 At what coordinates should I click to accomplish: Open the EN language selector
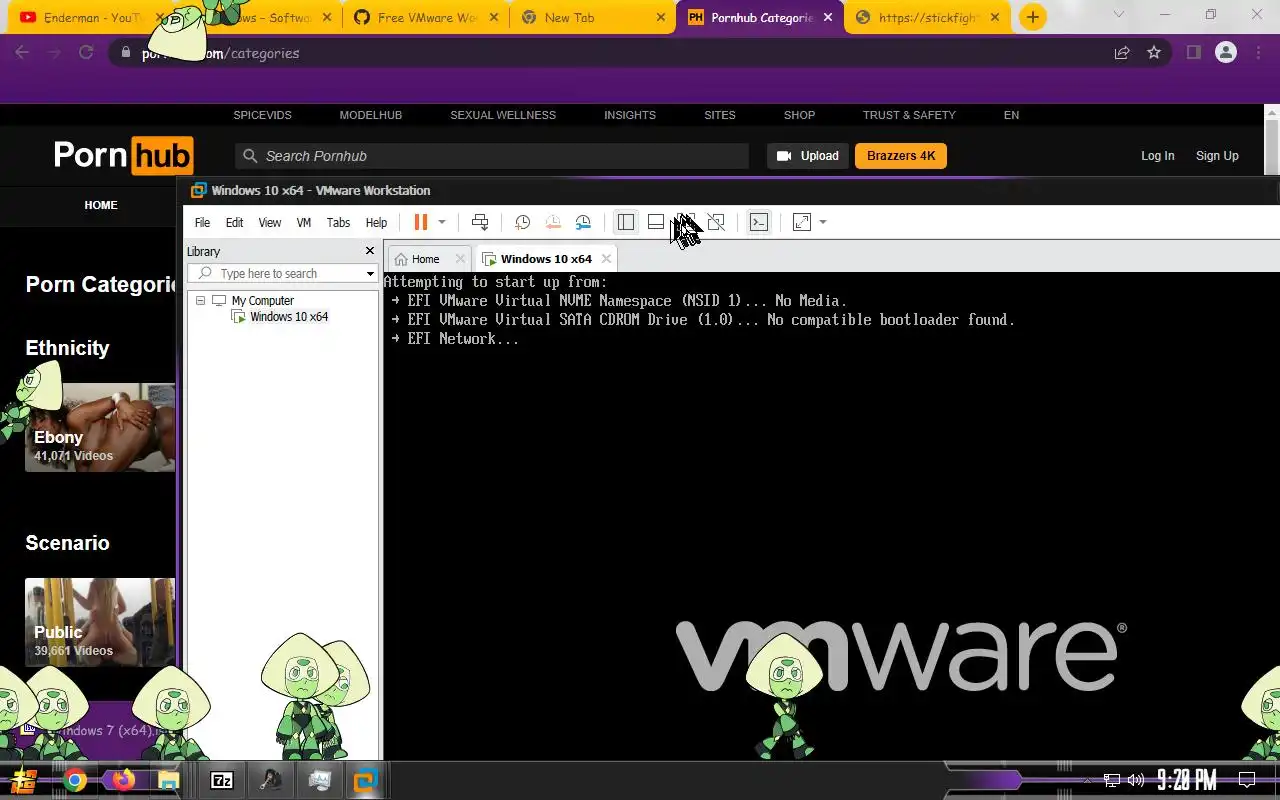(x=1011, y=115)
